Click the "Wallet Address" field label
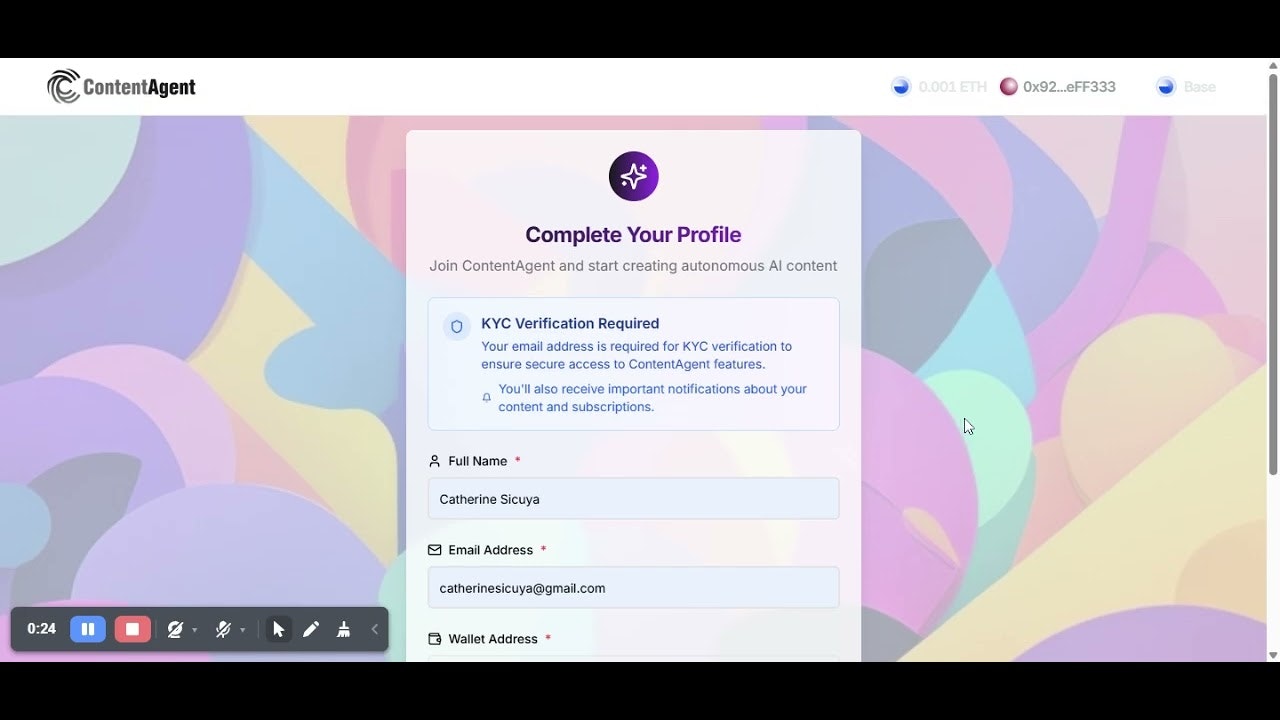Viewport: 1280px width, 720px height. click(x=493, y=639)
